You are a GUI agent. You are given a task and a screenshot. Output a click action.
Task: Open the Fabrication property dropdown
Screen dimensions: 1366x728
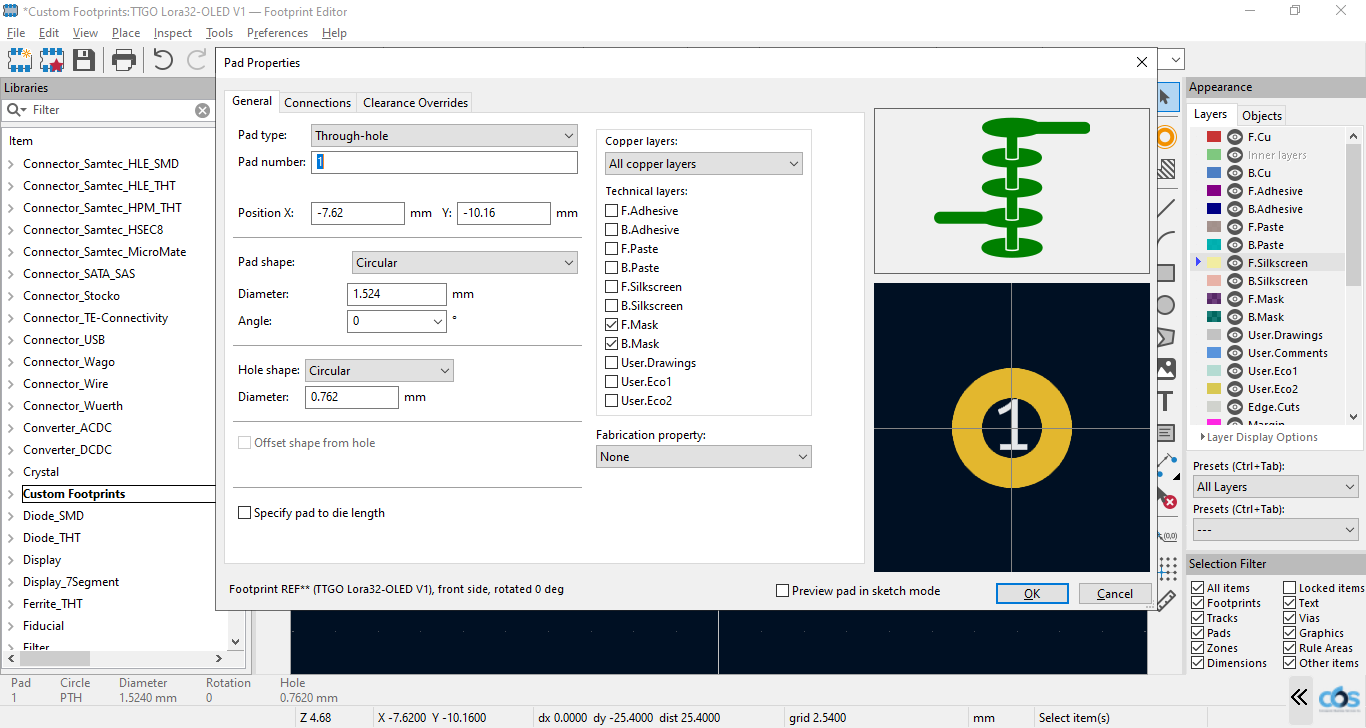click(x=704, y=456)
